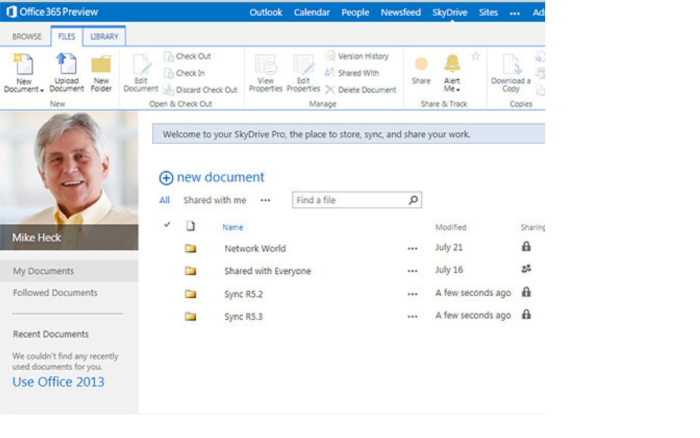Click the Office 365 logo
This screenshot has height=438, width=700.
coord(12,12)
